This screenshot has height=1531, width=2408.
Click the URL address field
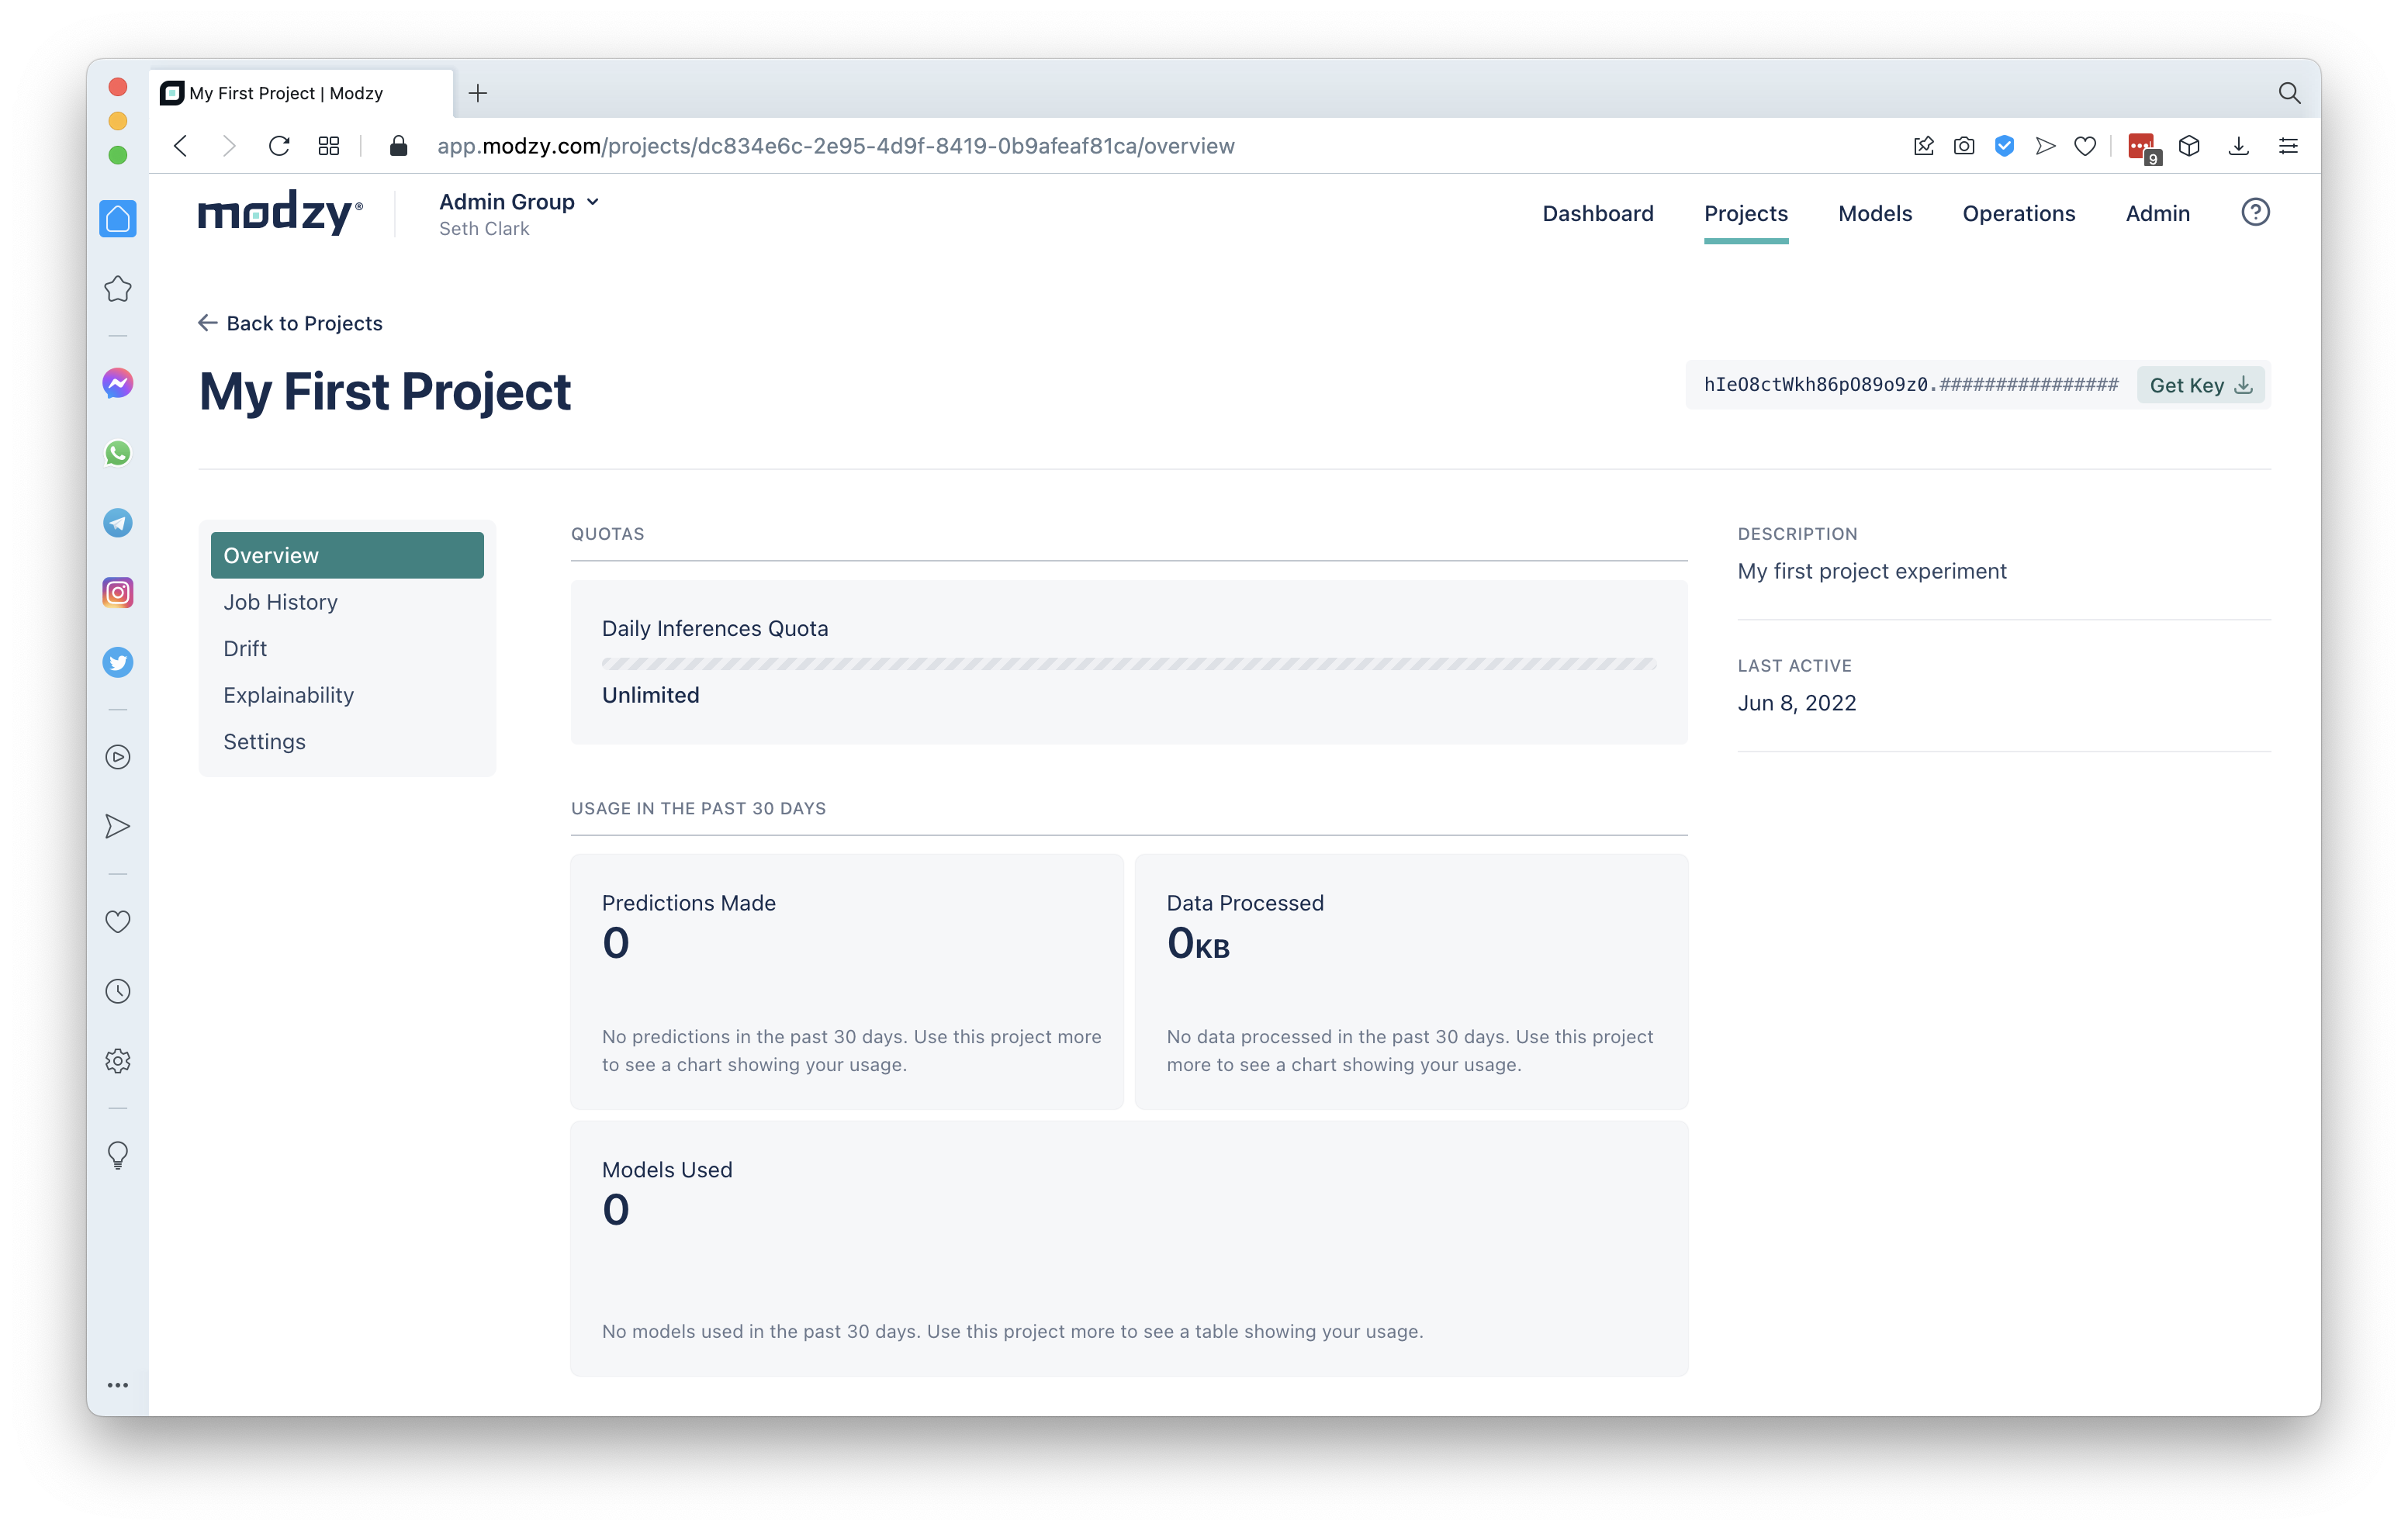[835, 146]
